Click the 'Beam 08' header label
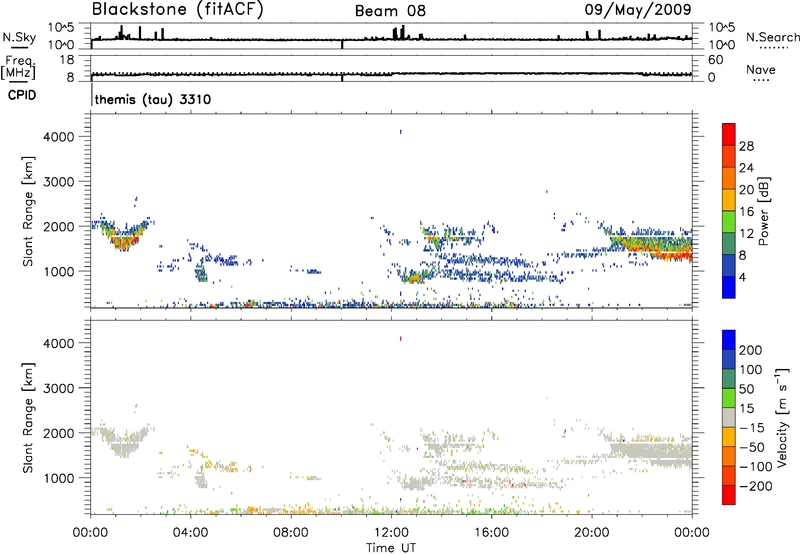The width and height of the screenshot is (800, 554). point(390,11)
